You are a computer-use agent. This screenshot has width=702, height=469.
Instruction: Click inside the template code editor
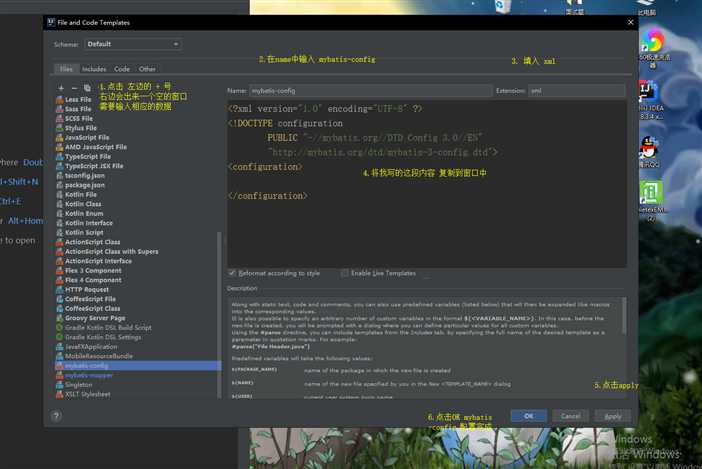tap(427, 184)
